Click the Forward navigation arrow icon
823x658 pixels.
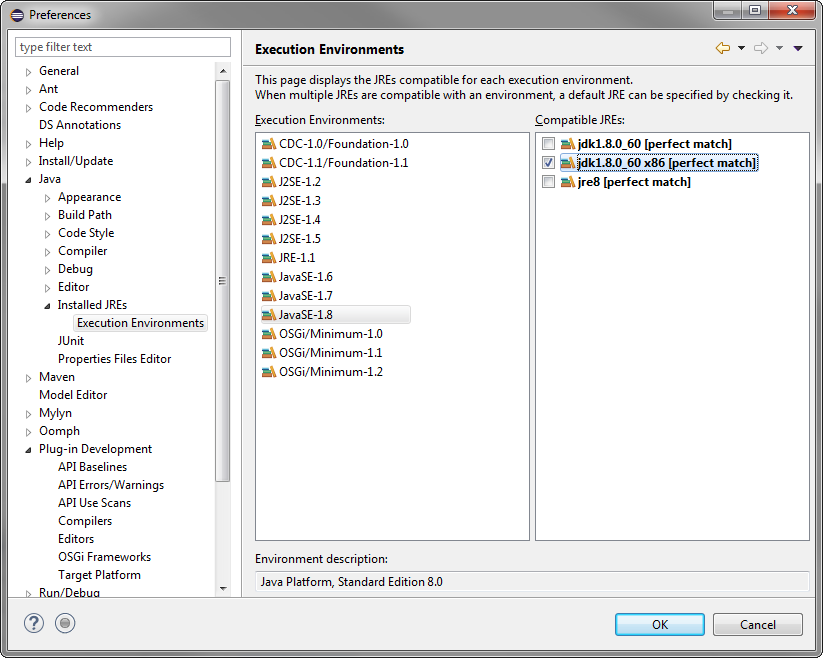click(x=761, y=48)
